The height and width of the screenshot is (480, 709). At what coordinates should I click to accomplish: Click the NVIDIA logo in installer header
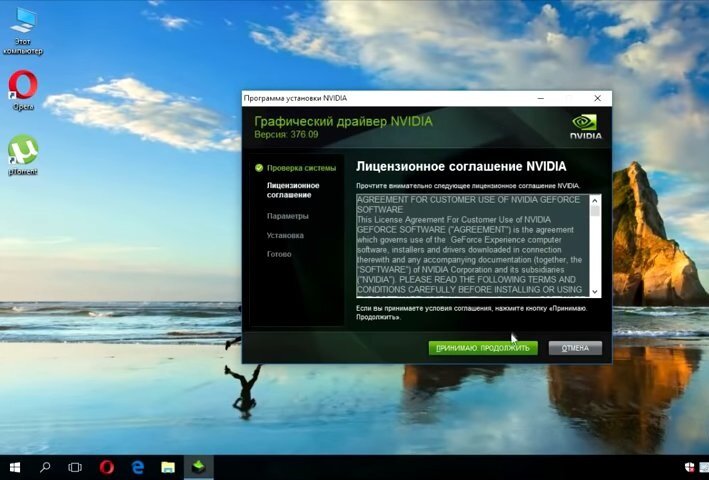click(x=586, y=127)
